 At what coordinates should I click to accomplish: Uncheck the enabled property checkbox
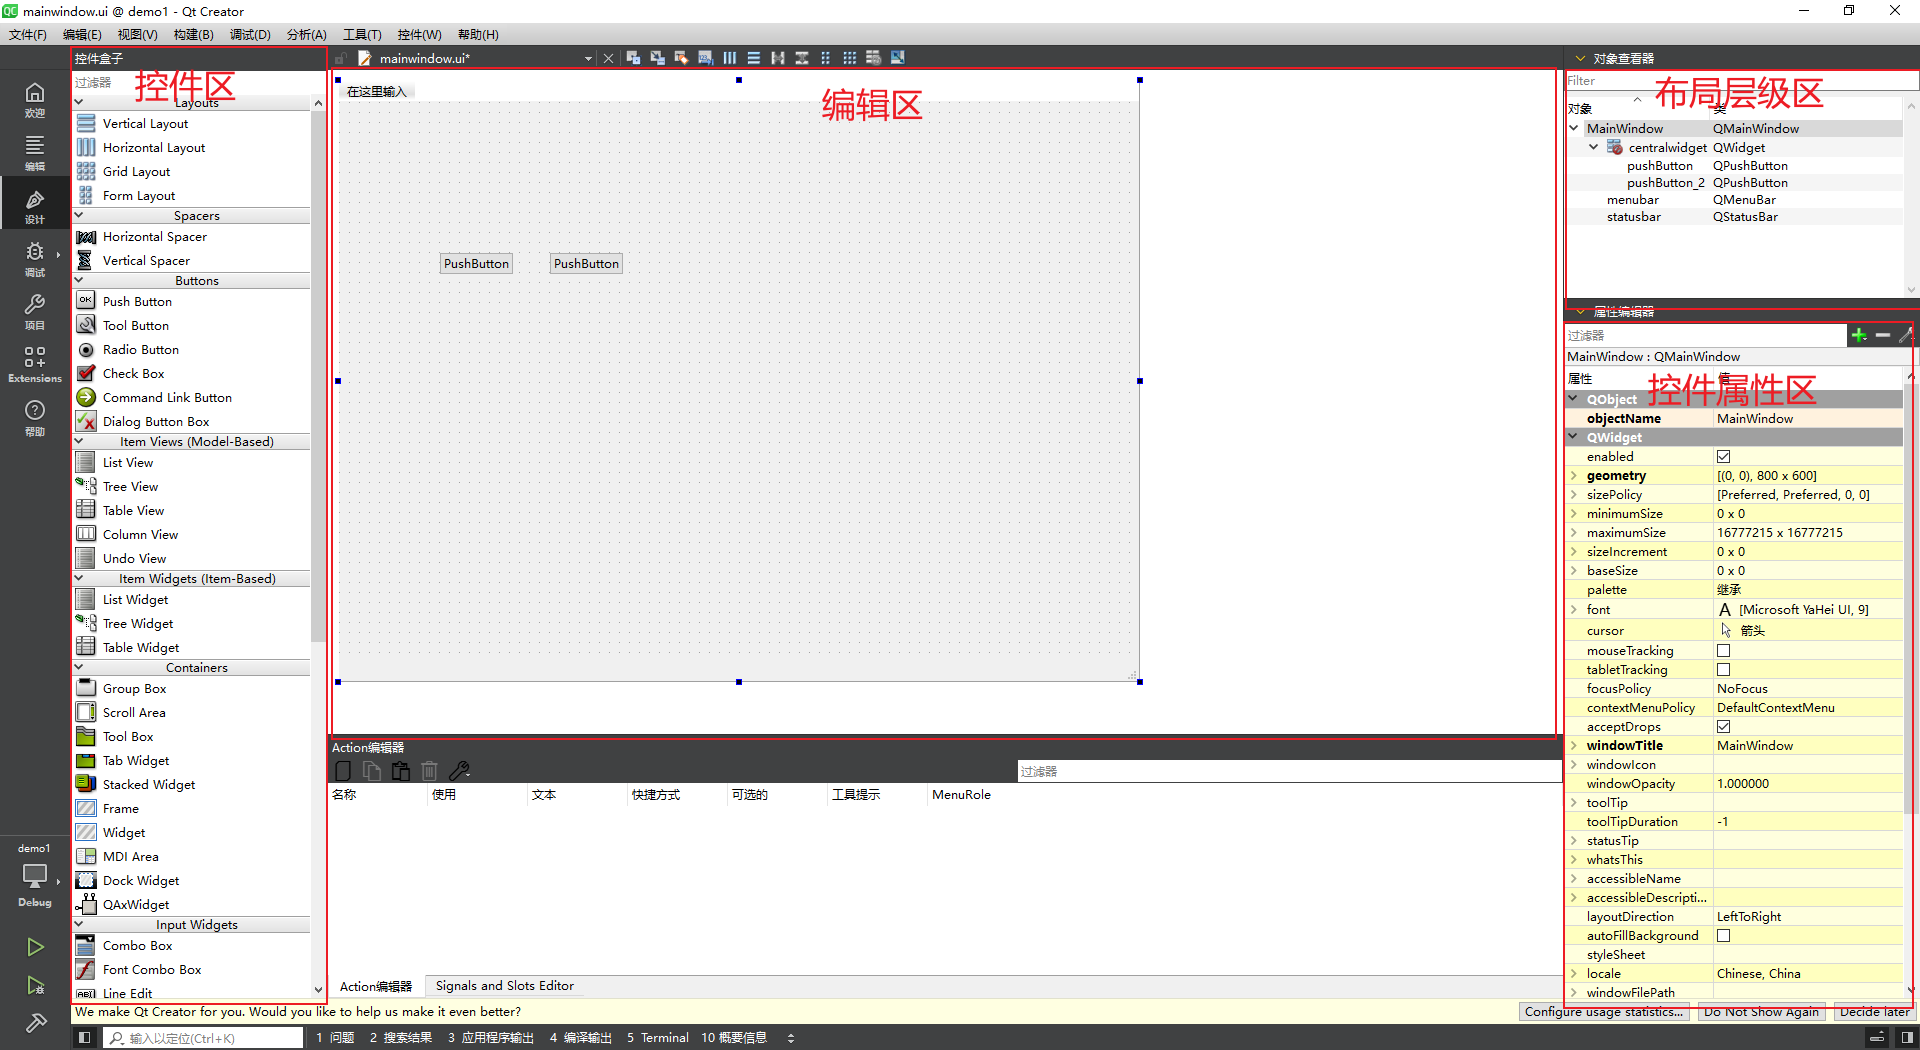pyautogui.click(x=1723, y=457)
